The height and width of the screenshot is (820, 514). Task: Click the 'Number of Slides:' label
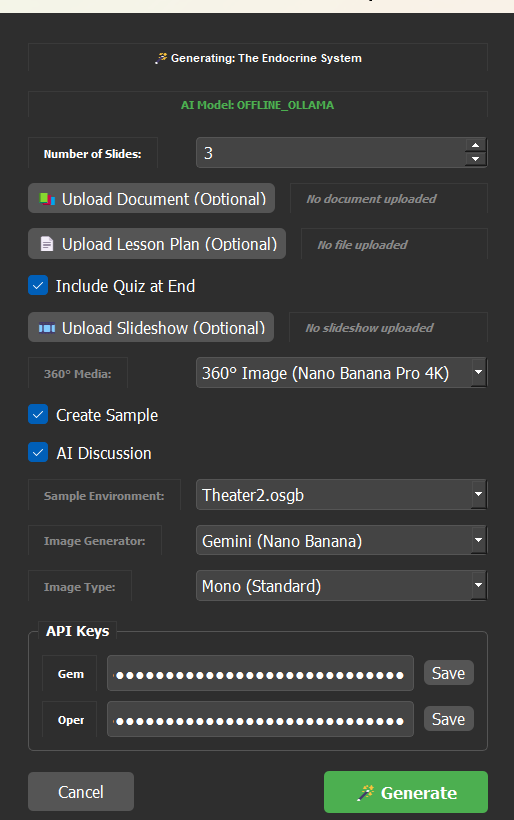click(93, 154)
